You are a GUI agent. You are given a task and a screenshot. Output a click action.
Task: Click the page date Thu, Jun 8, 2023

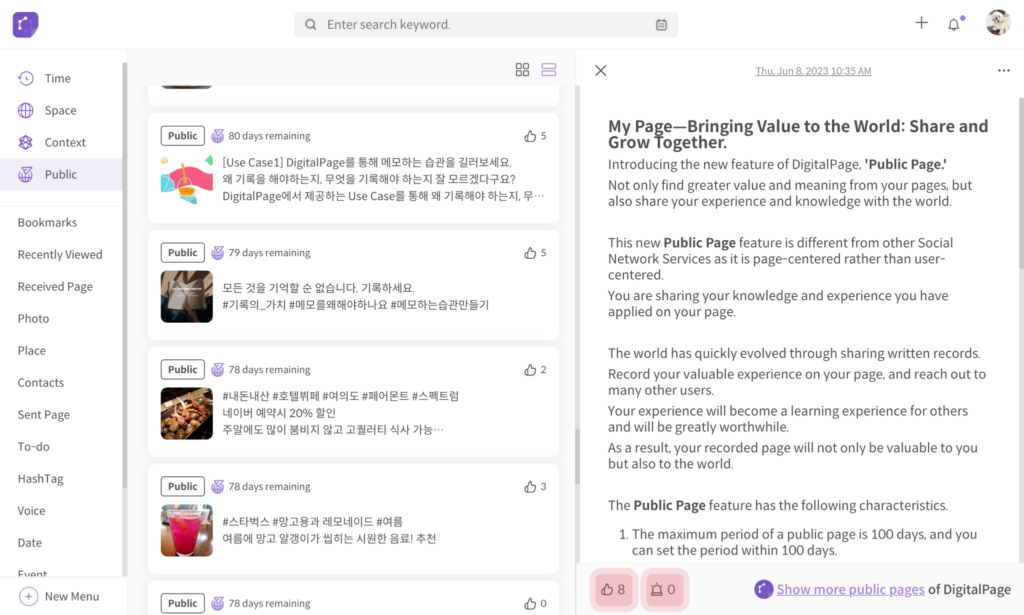point(813,71)
